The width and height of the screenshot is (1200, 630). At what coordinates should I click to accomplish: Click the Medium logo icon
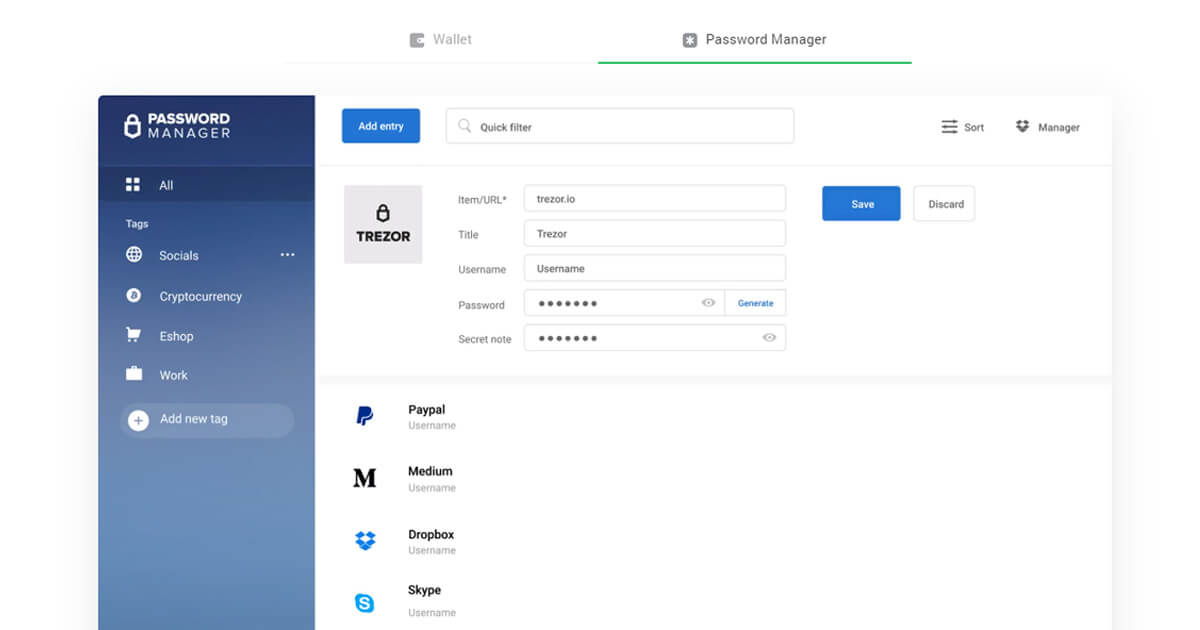click(x=365, y=479)
